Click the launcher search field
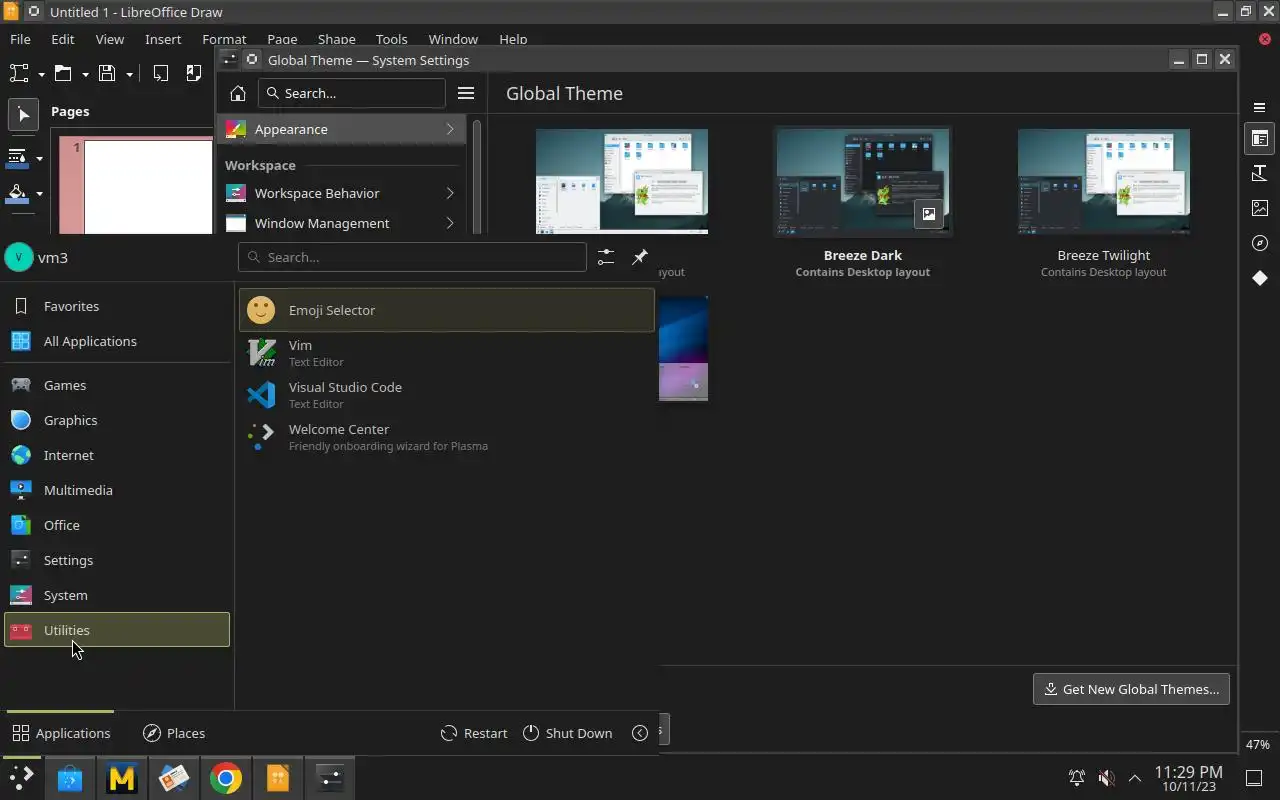The image size is (1280, 800). tap(412, 257)
